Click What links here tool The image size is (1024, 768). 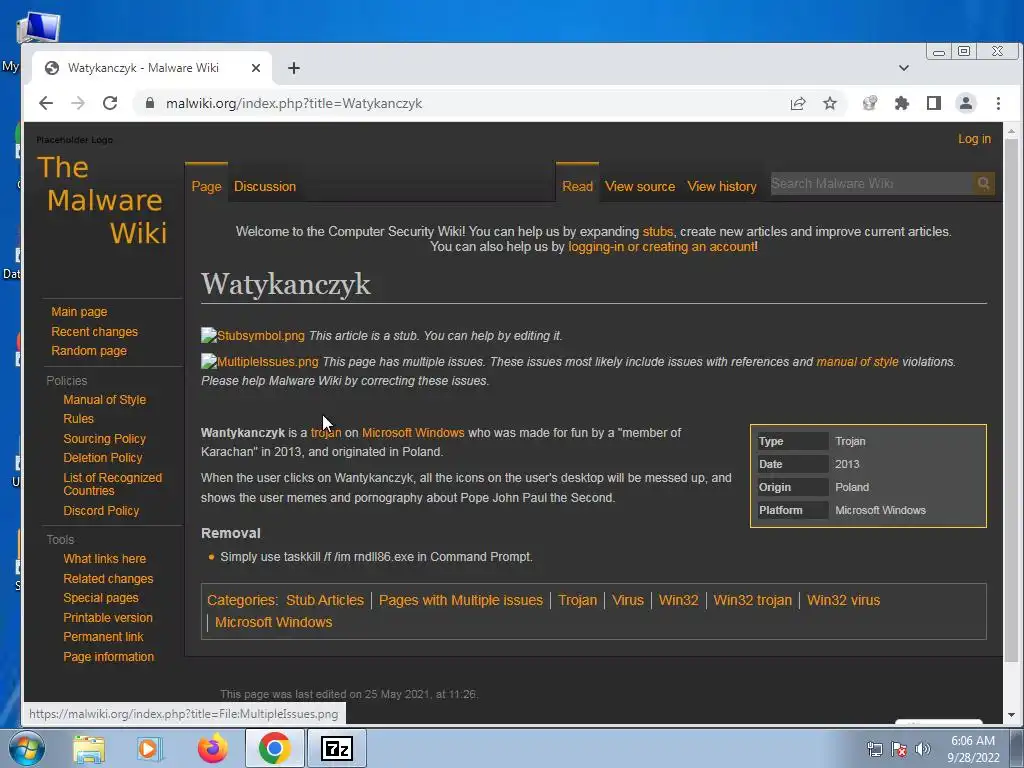[x=104, y=559]
